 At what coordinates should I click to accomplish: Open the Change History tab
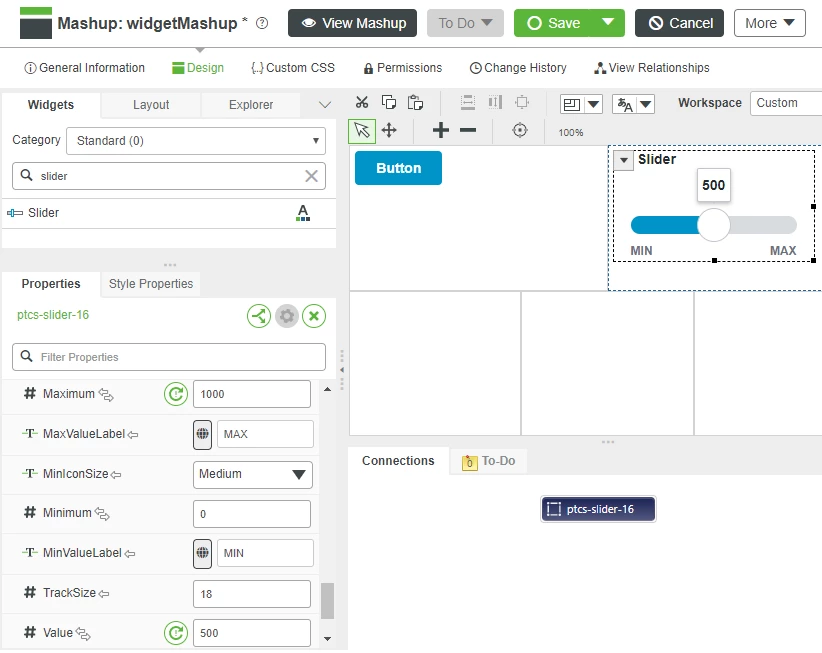[x=518, y=68]
